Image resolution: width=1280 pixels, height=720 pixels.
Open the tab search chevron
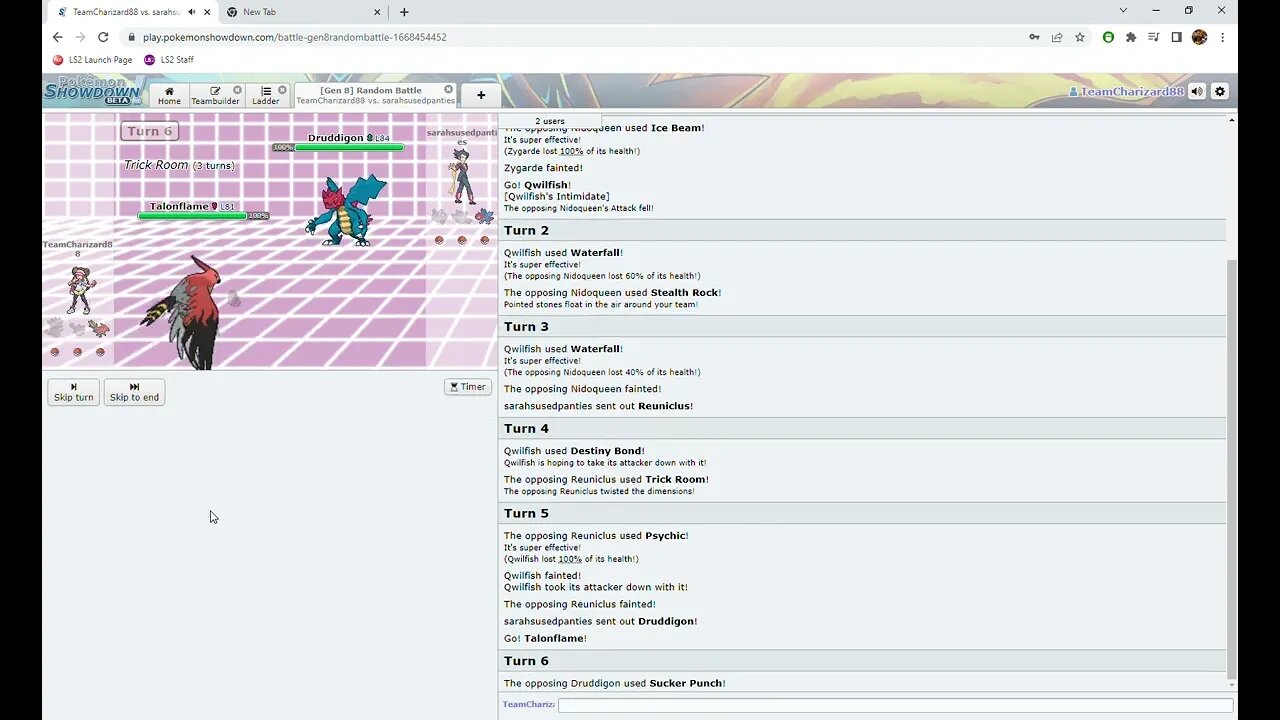click(1123, 11)
